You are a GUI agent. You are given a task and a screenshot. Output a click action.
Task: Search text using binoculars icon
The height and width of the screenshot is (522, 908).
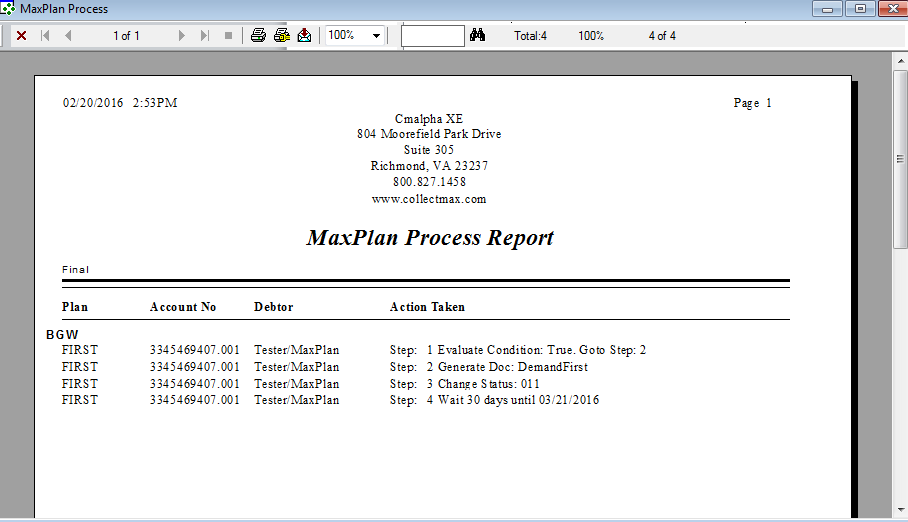click(x=478, y=36)
